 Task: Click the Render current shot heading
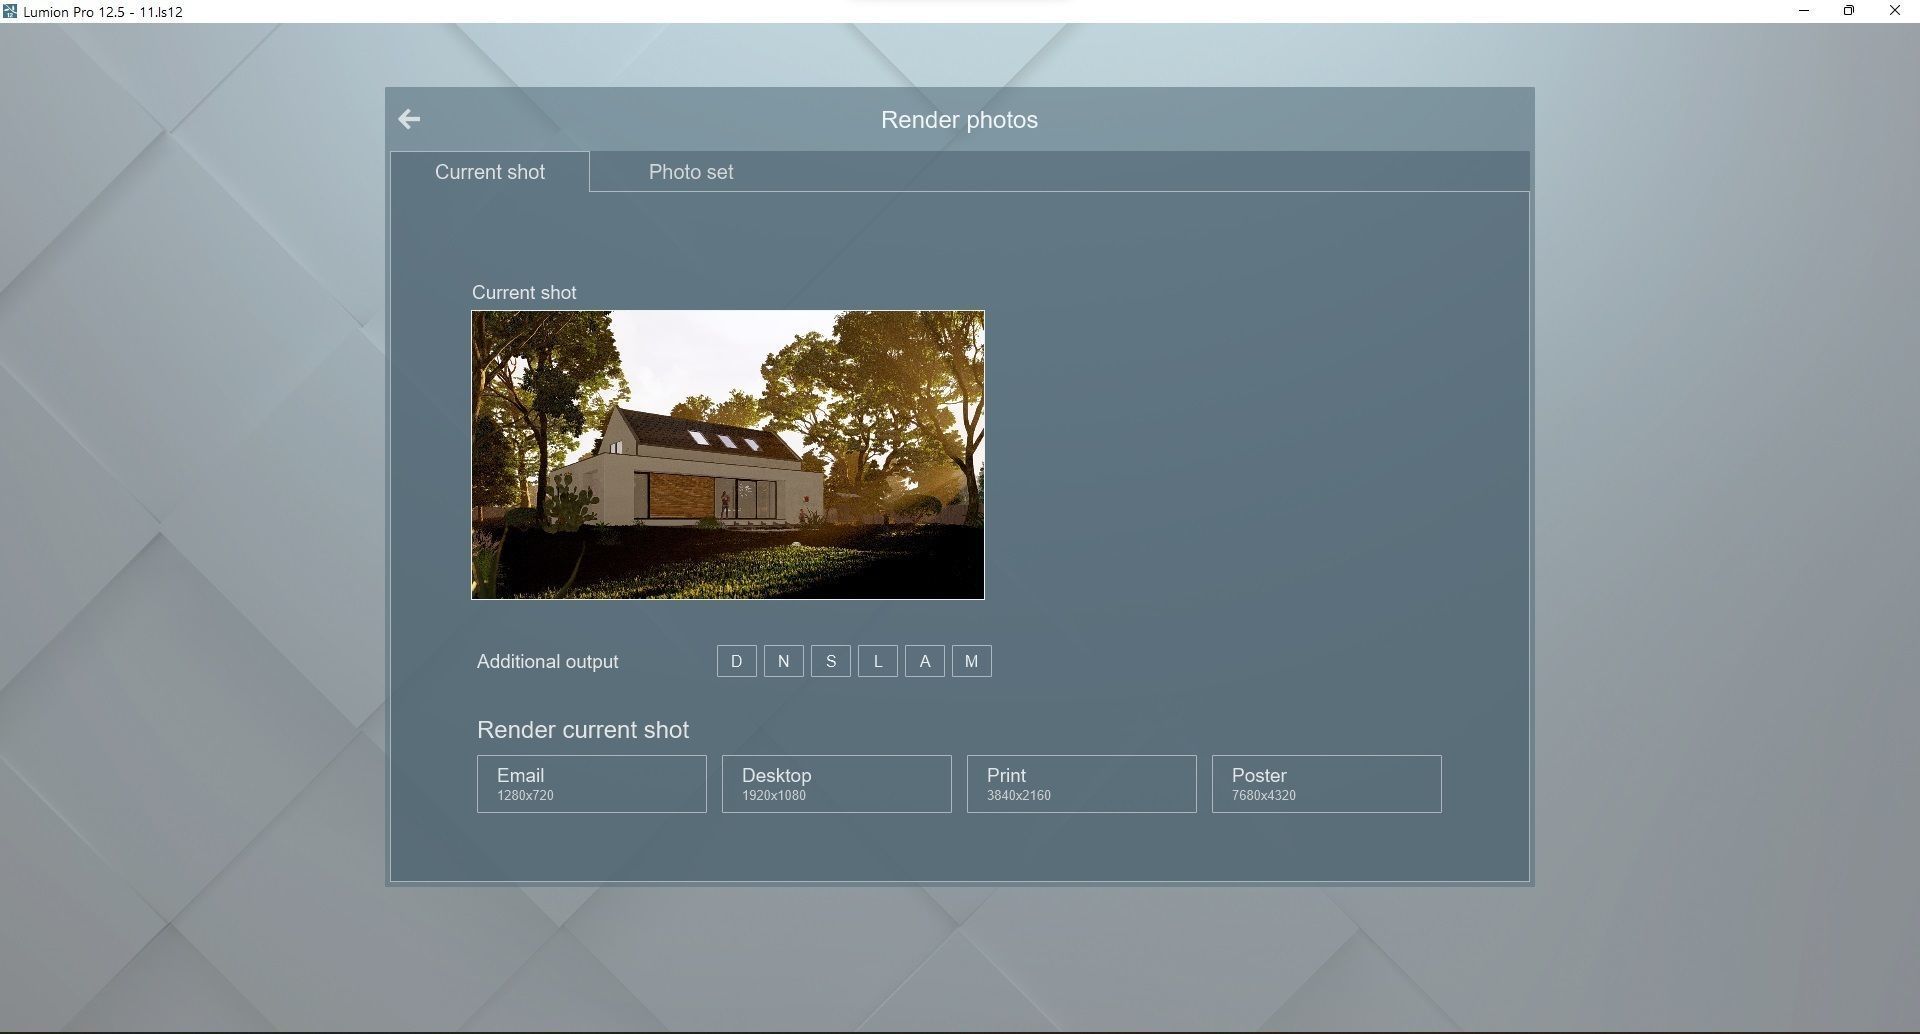pos(583,730)
